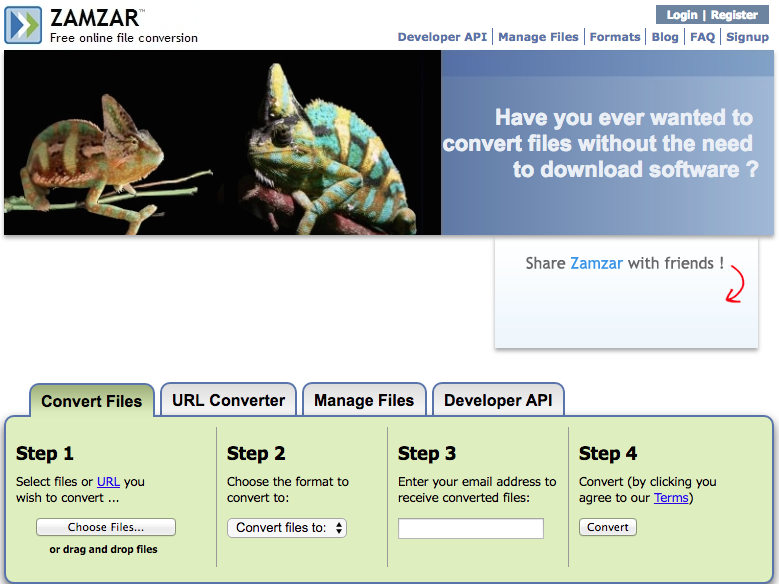
Task: Open the FAQ link
Action: tap(702, 37)
